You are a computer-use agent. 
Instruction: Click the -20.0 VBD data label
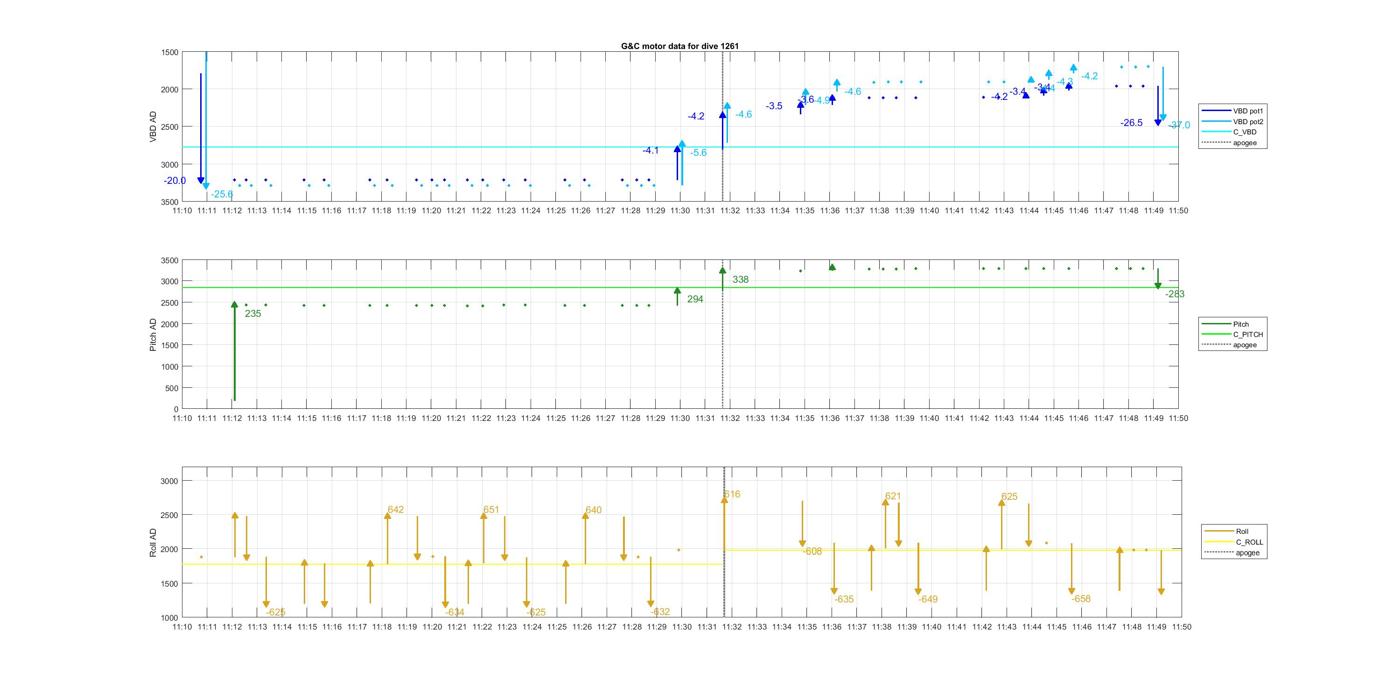click(175, 181)
